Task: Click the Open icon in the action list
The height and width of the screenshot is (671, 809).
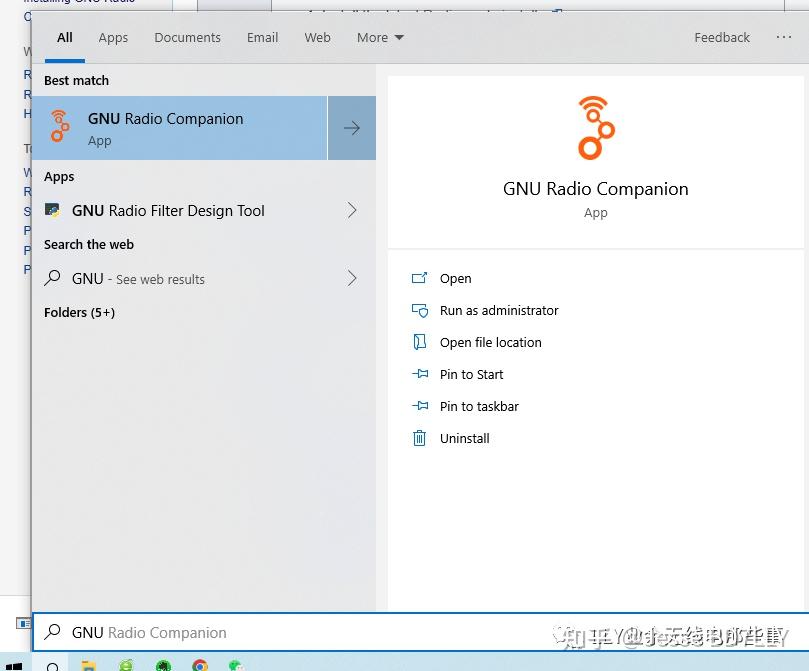Action: 420,278
